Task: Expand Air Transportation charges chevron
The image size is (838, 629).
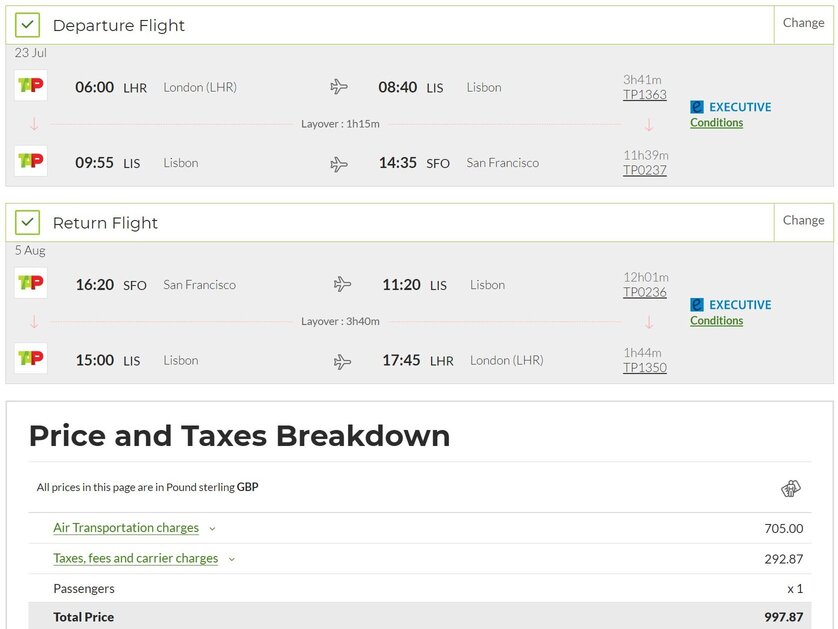Action: click(212, 529)
